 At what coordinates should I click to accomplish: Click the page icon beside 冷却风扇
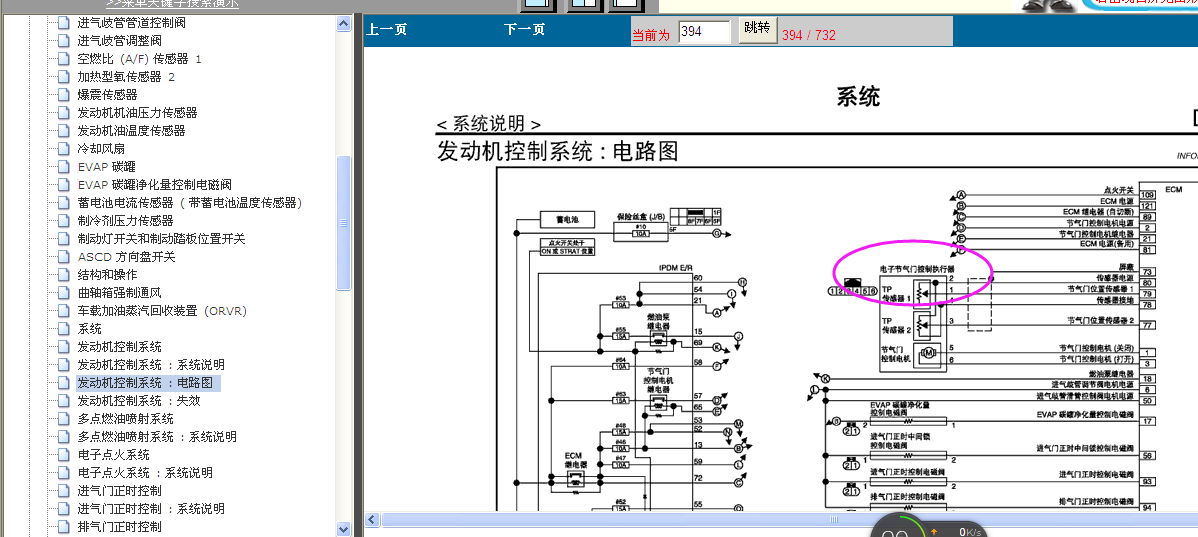[63, 148]
